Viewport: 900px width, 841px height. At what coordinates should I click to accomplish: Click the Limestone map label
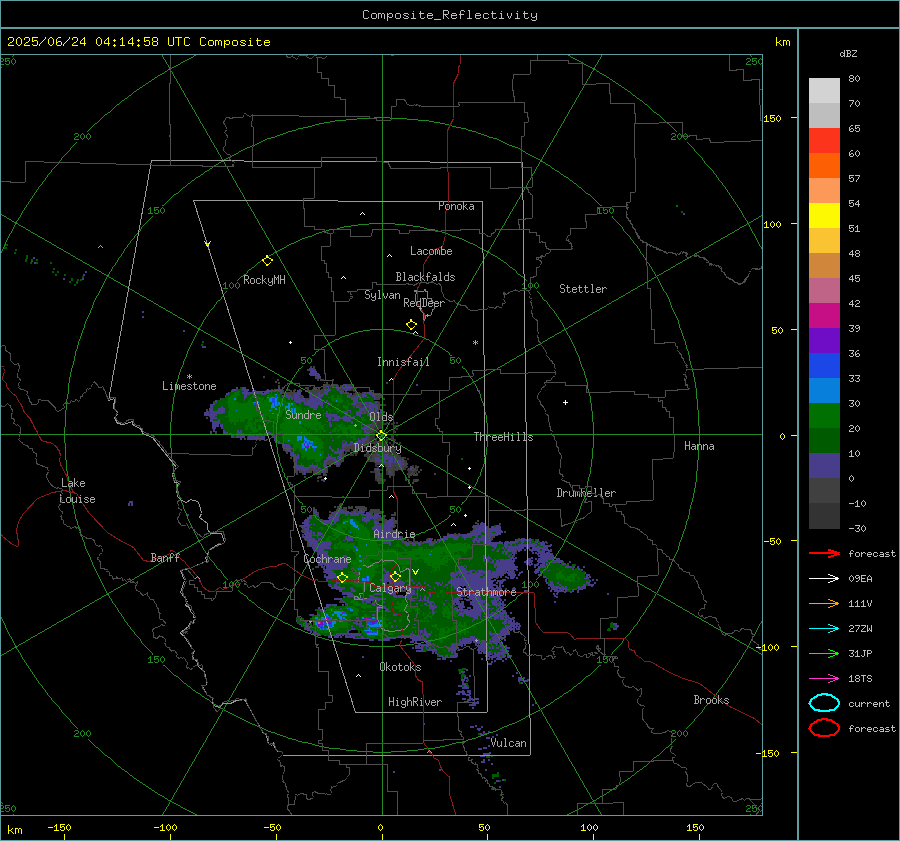[x=189, y=386]
